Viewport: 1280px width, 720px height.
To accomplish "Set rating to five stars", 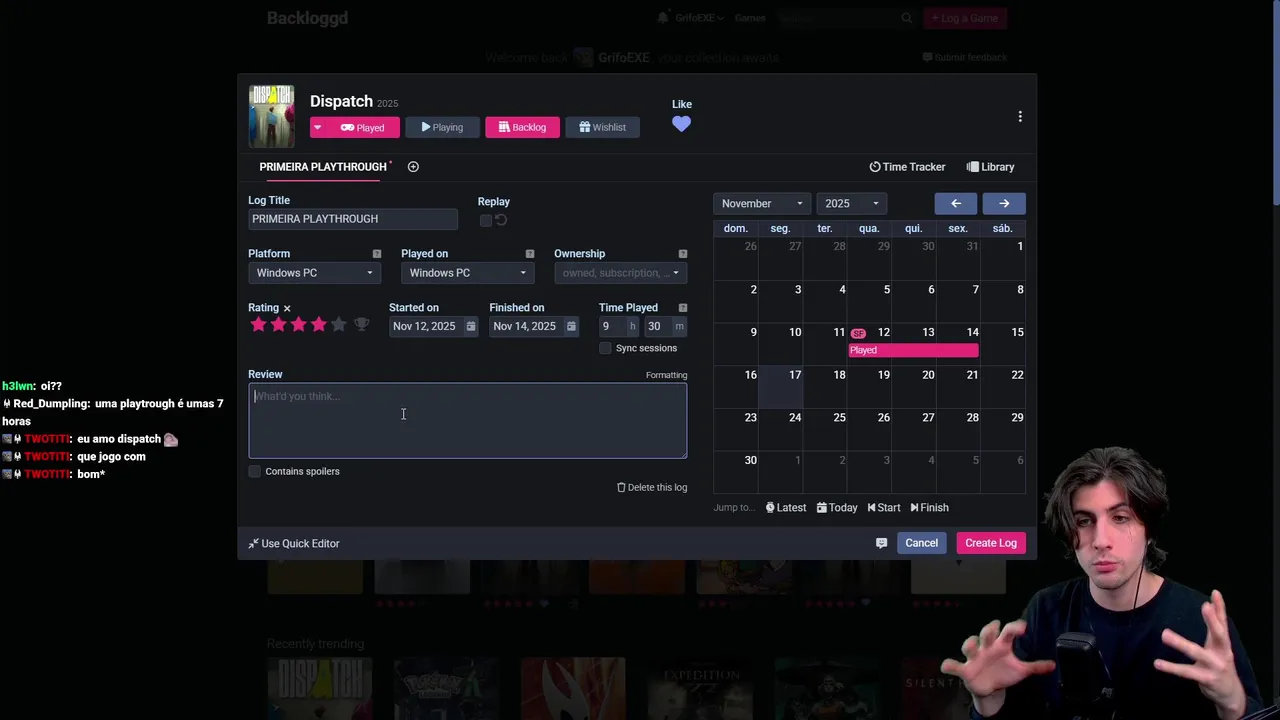I will pyautogui.click(x=338, y=325).
